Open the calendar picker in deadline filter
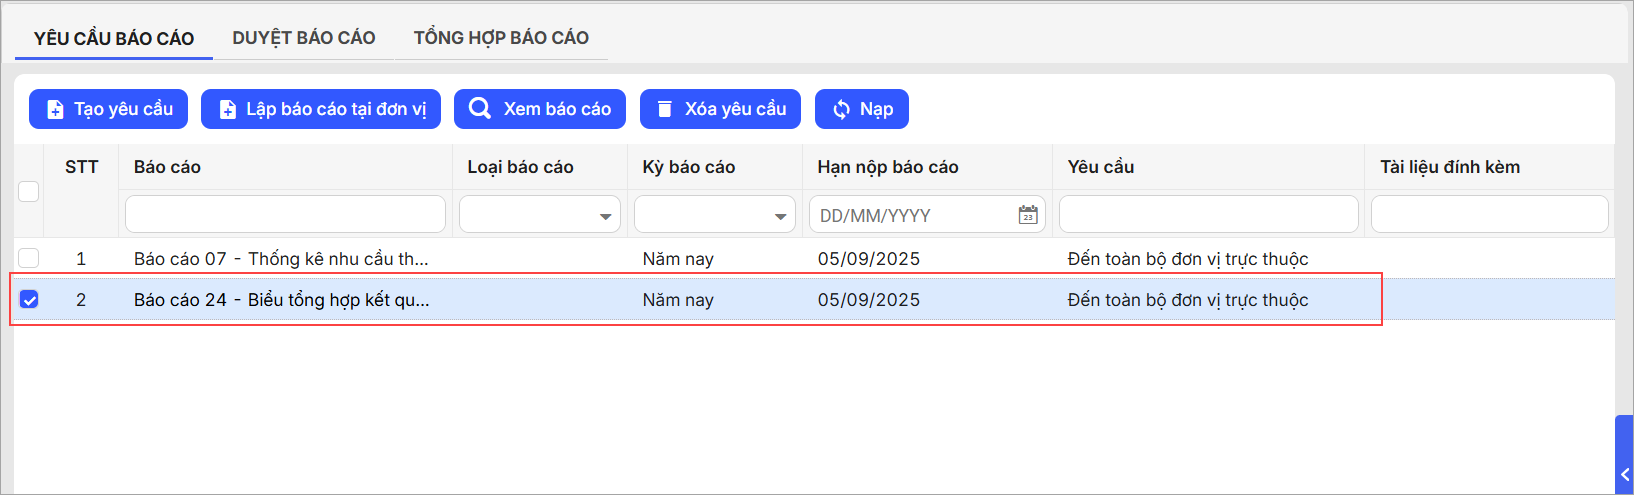Image resolution: width=1634 pixels, height=495 pixels. point(1027,215)
